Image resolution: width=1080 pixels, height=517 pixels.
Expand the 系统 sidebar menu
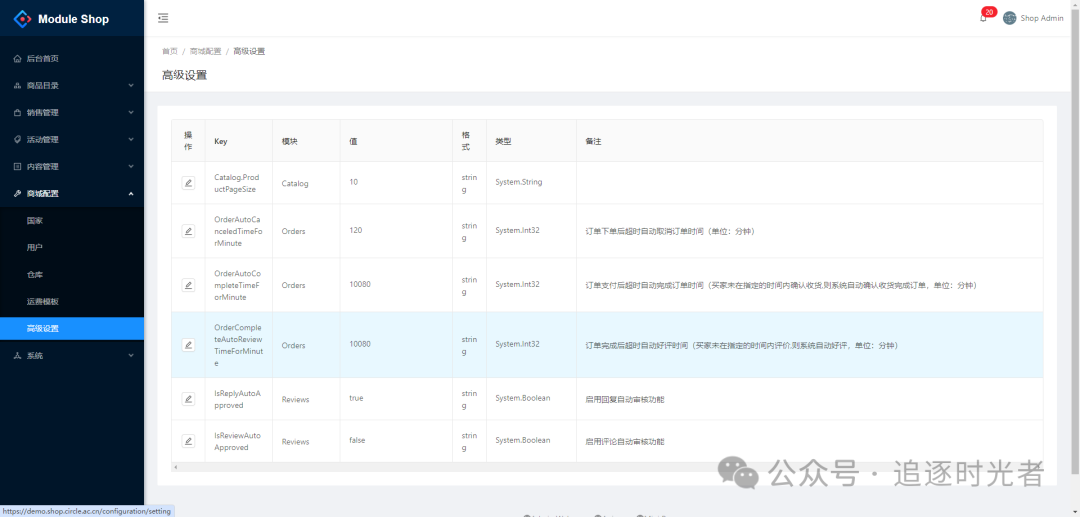click(71, 356)
